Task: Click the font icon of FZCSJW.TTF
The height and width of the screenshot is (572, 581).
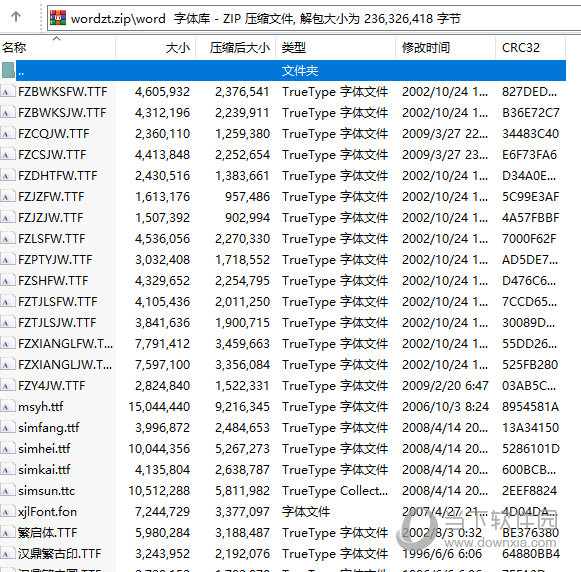Action: pyautogui.click(x=7, y=154)
